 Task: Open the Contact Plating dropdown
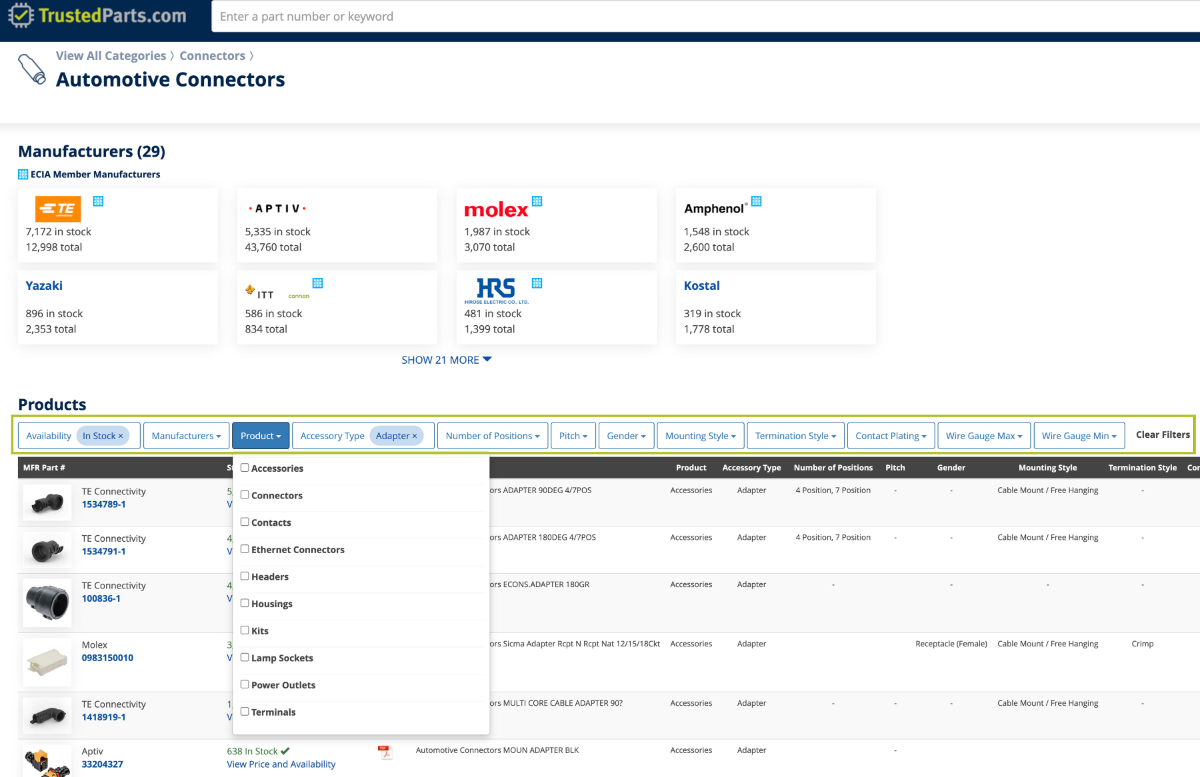pos(891,436)
